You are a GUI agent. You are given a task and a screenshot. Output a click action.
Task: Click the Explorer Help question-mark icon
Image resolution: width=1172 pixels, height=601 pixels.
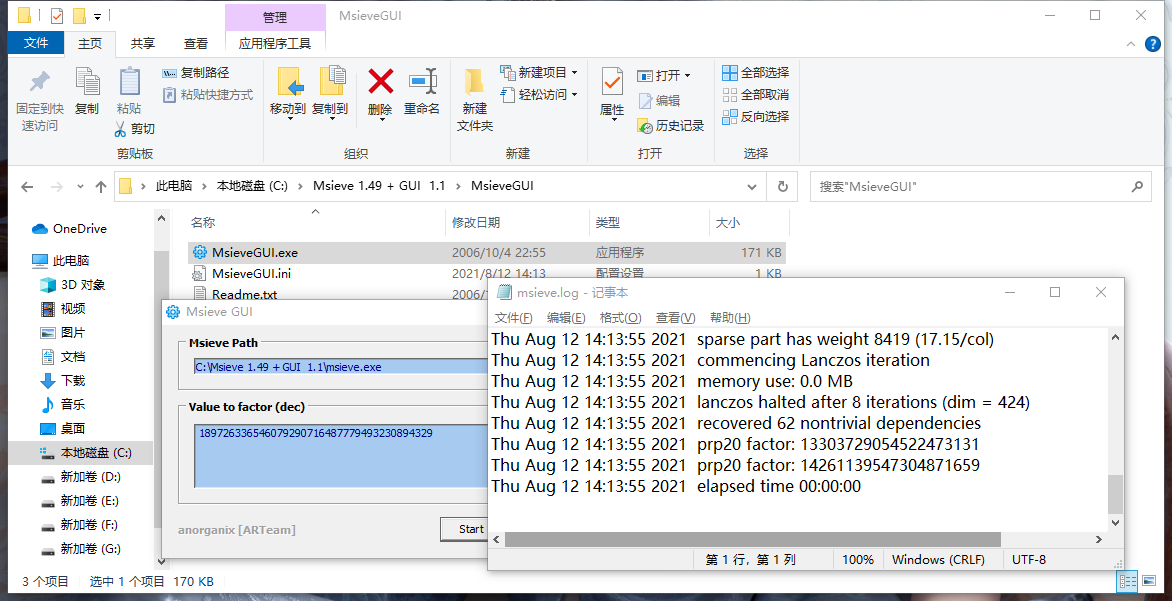[1153, 44]
